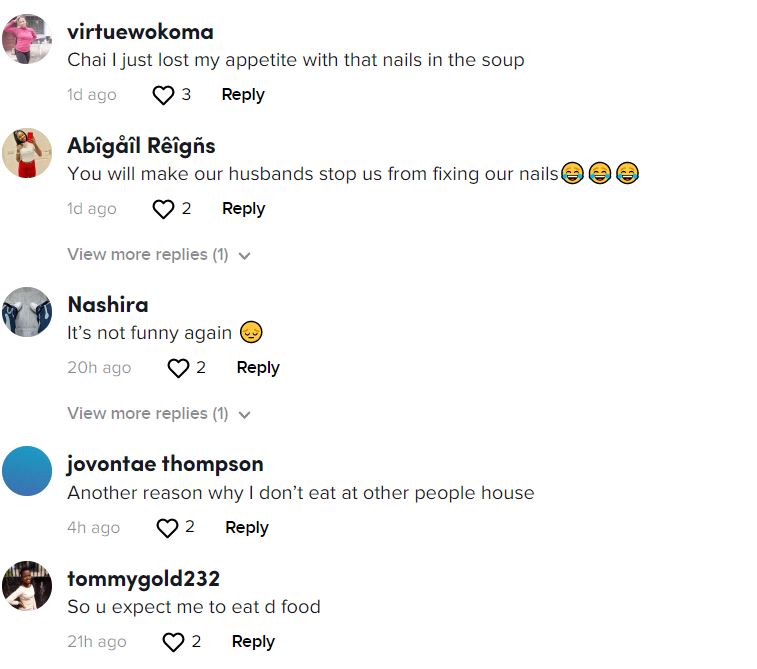
Task: Like tommygold232's comment with the heart icon
Action: (173, 642)
